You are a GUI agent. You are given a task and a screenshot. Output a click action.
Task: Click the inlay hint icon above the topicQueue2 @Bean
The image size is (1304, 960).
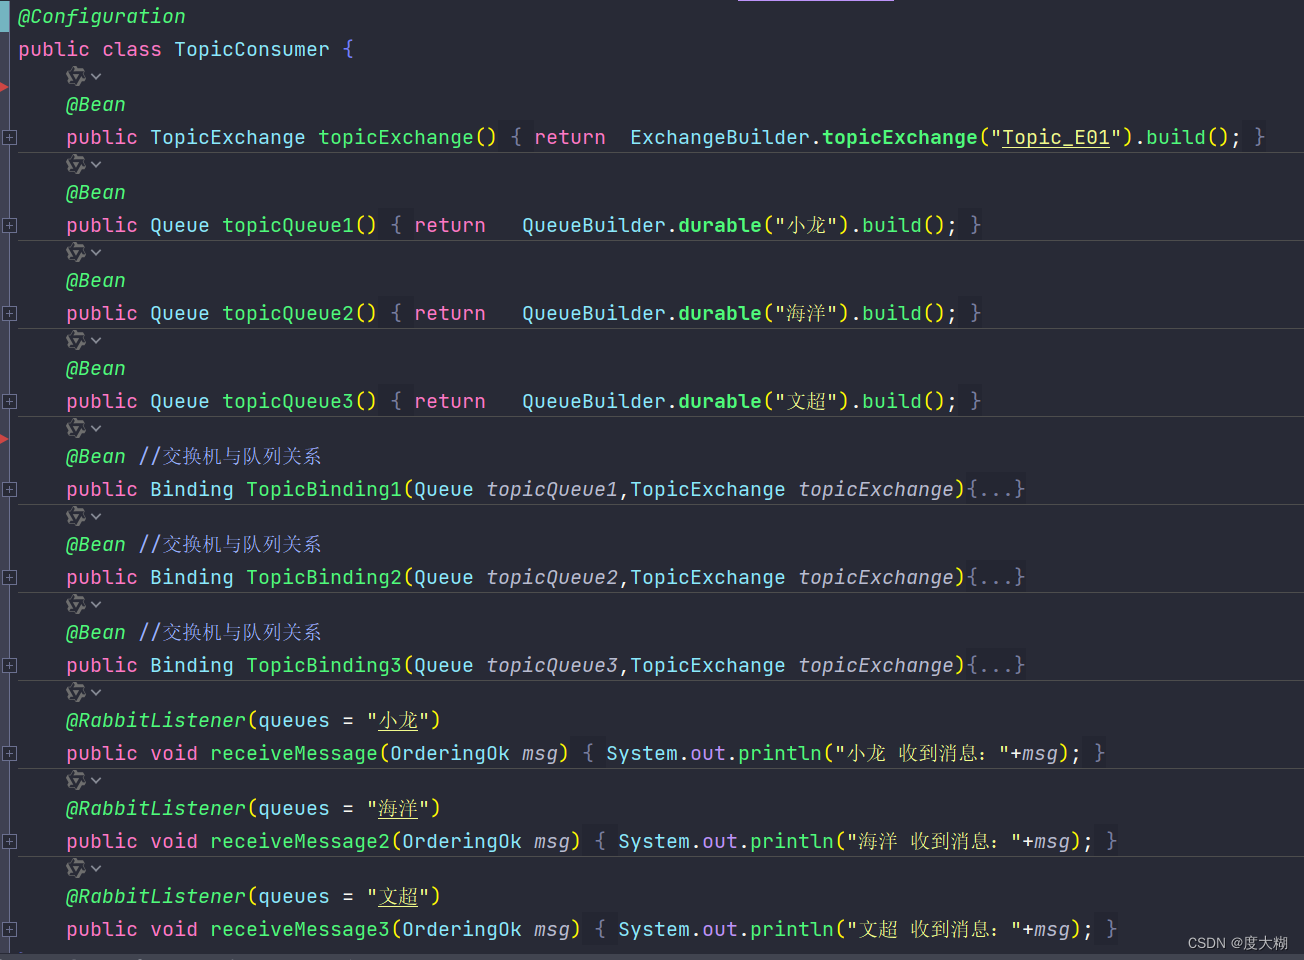click(x=76, y=252)
